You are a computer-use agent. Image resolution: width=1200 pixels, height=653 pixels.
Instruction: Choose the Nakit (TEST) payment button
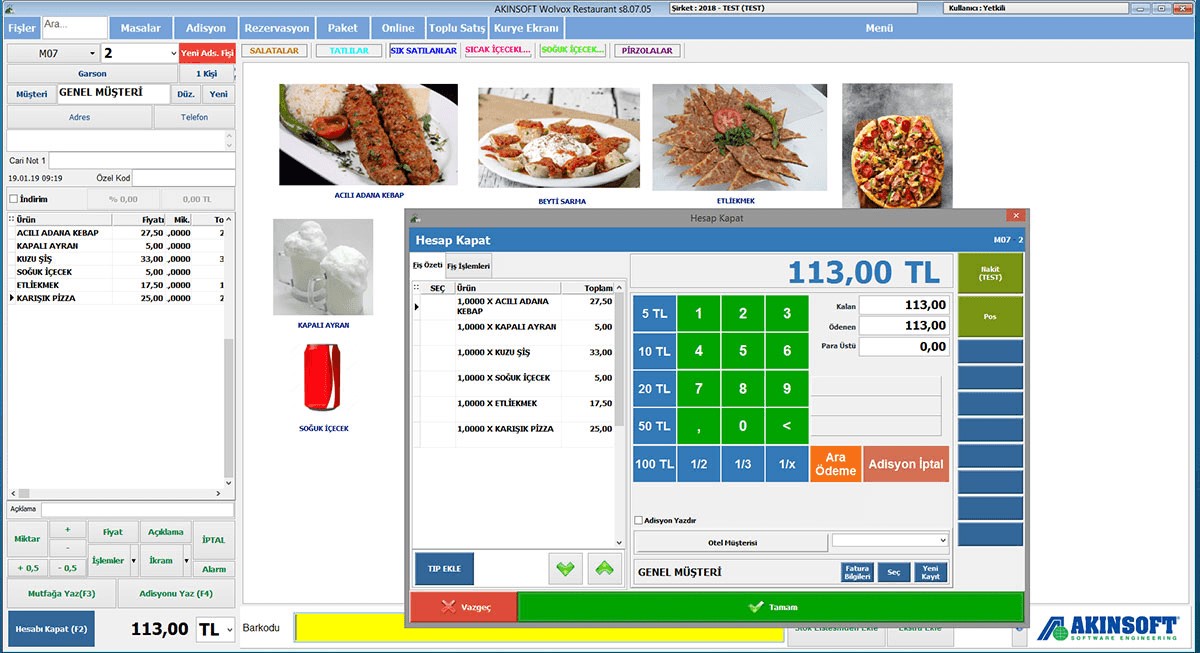click(990, 272)
